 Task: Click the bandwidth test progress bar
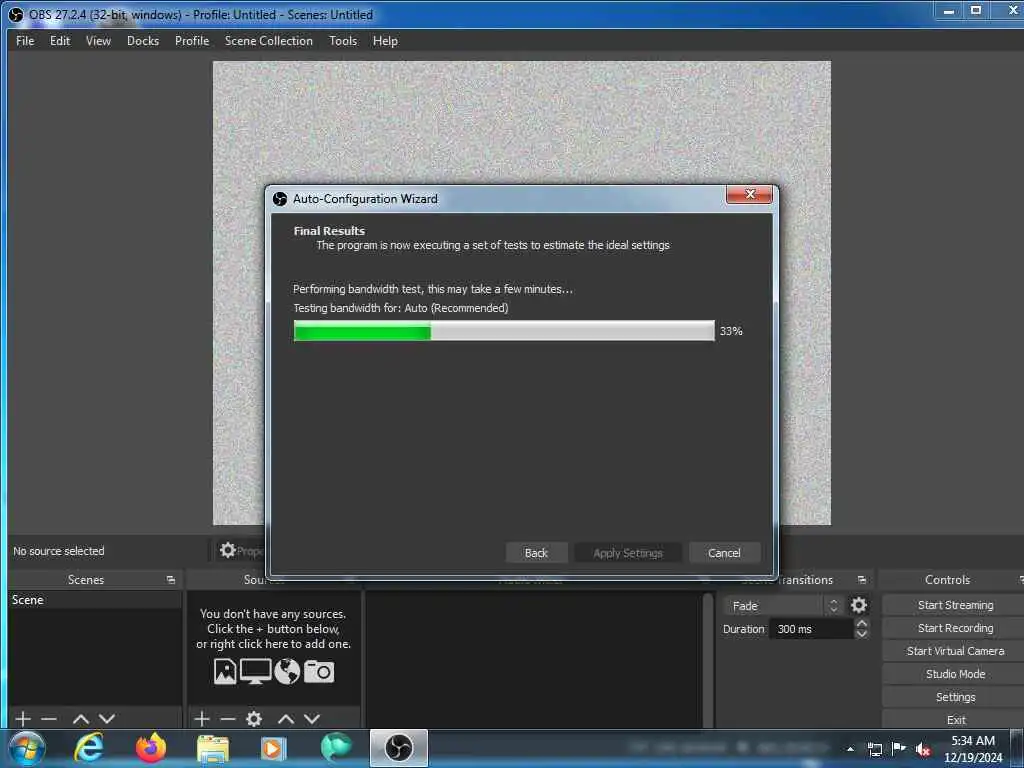click(504, 331)
